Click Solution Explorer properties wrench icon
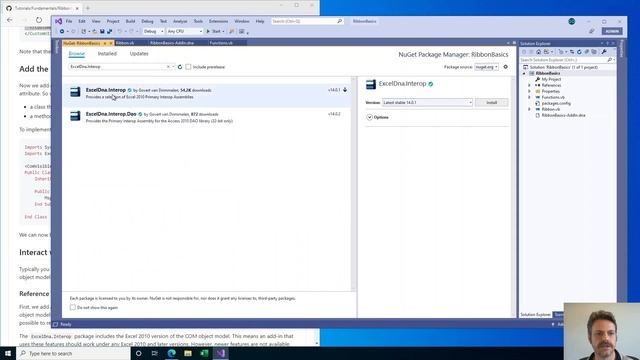Screen dimensions: 640x360 click(604, 52)
